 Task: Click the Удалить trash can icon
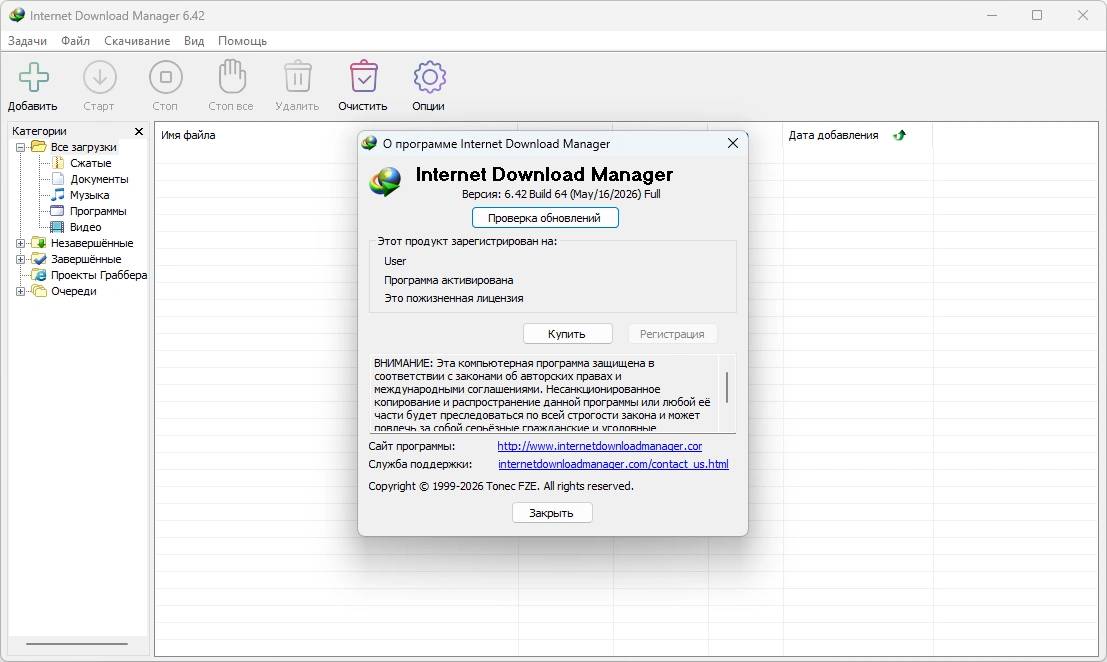point(297,77)
